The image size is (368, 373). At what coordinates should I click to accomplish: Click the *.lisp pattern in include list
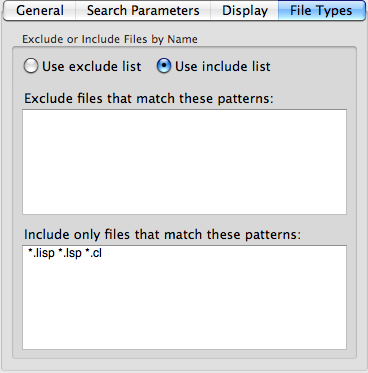[41, 253]
